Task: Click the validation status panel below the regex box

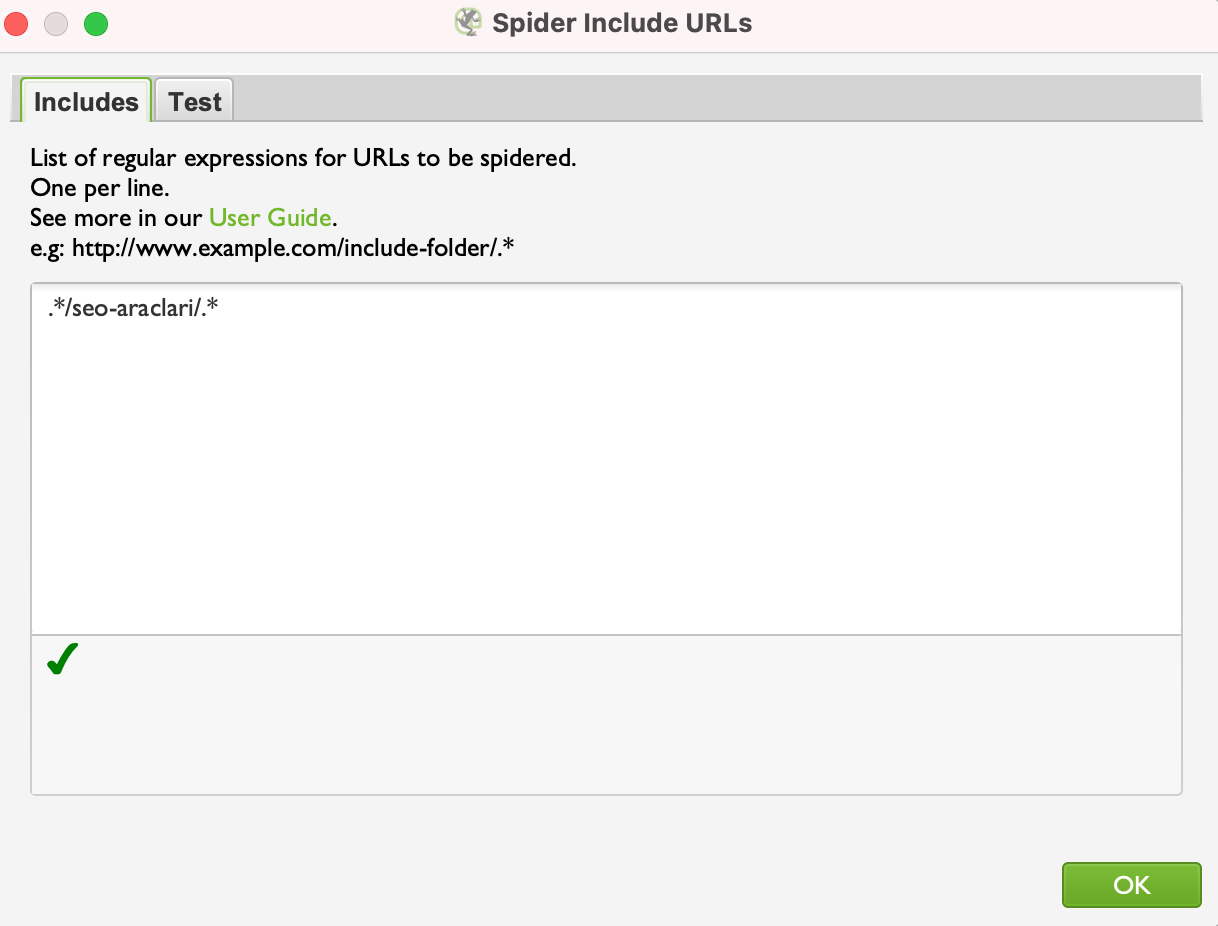Action: pos(606,715)
